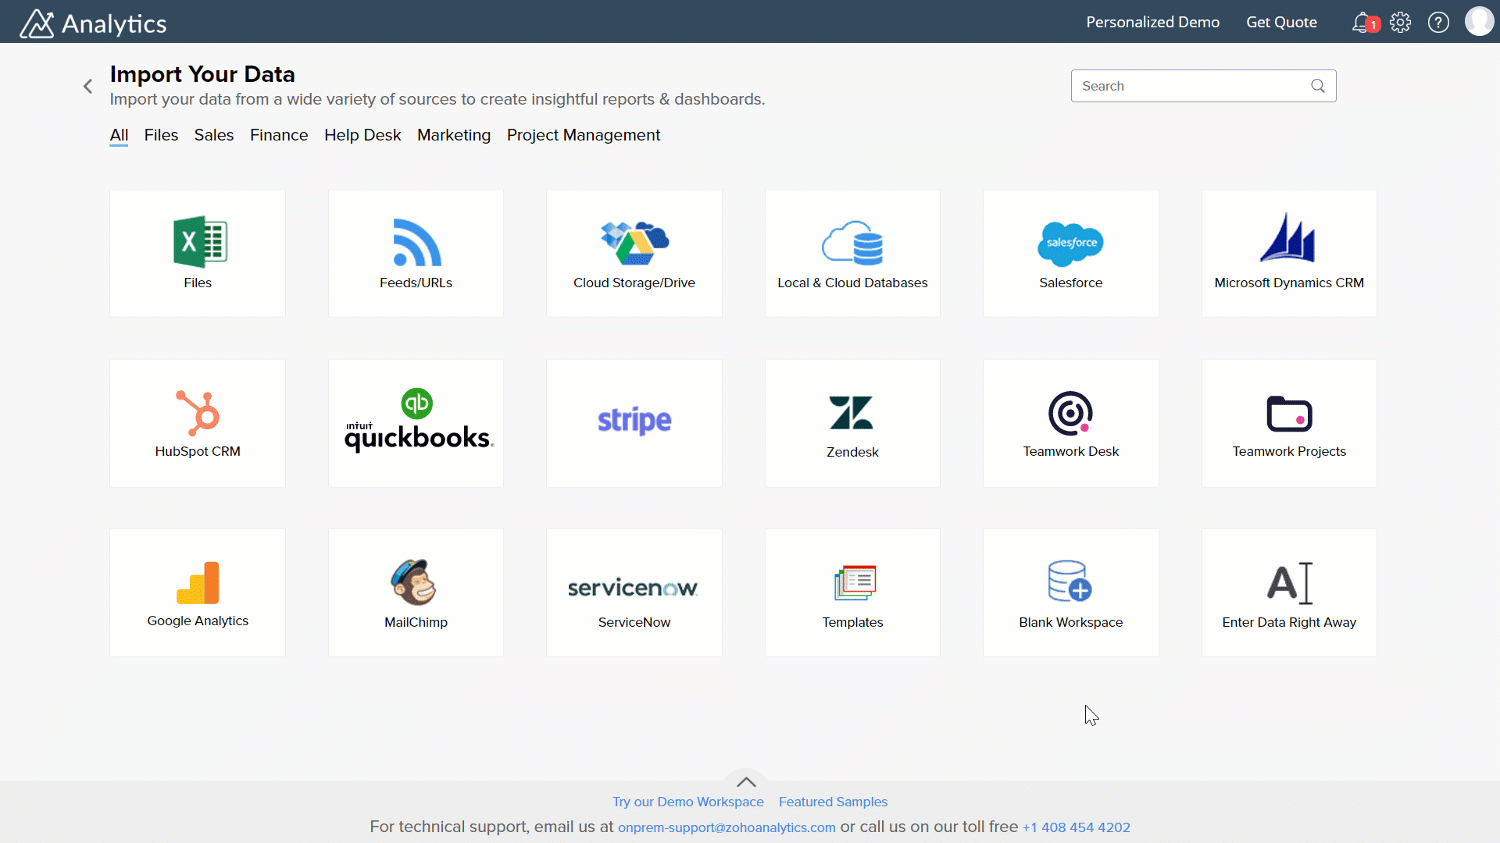The width and height of the screenshot is (1500, 843).
Task: Switch to the Marketing tab
Action: click(454, 135)
